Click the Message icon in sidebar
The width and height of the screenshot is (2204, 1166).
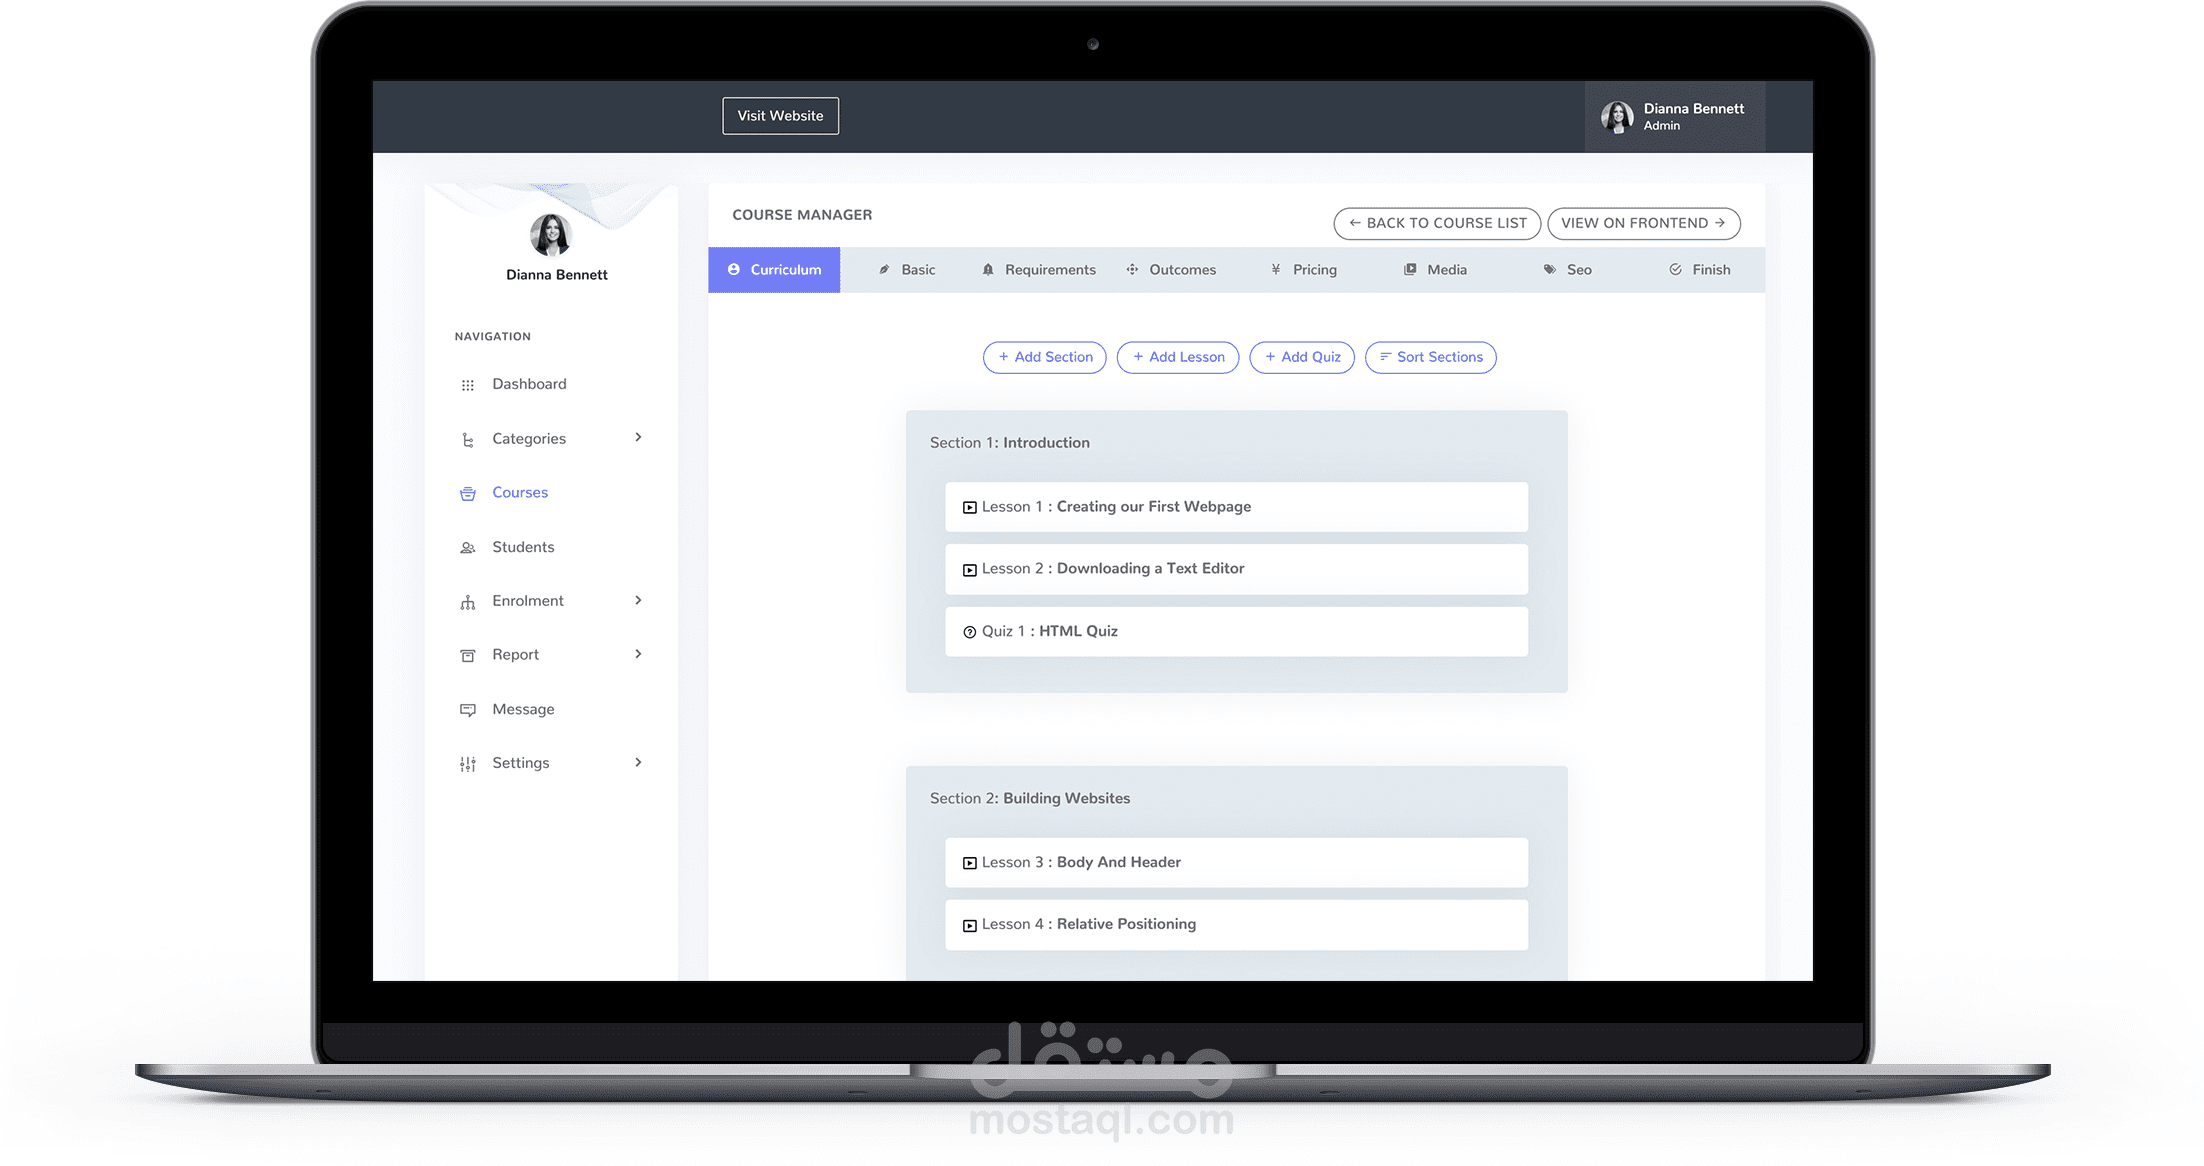coord(467,710)
